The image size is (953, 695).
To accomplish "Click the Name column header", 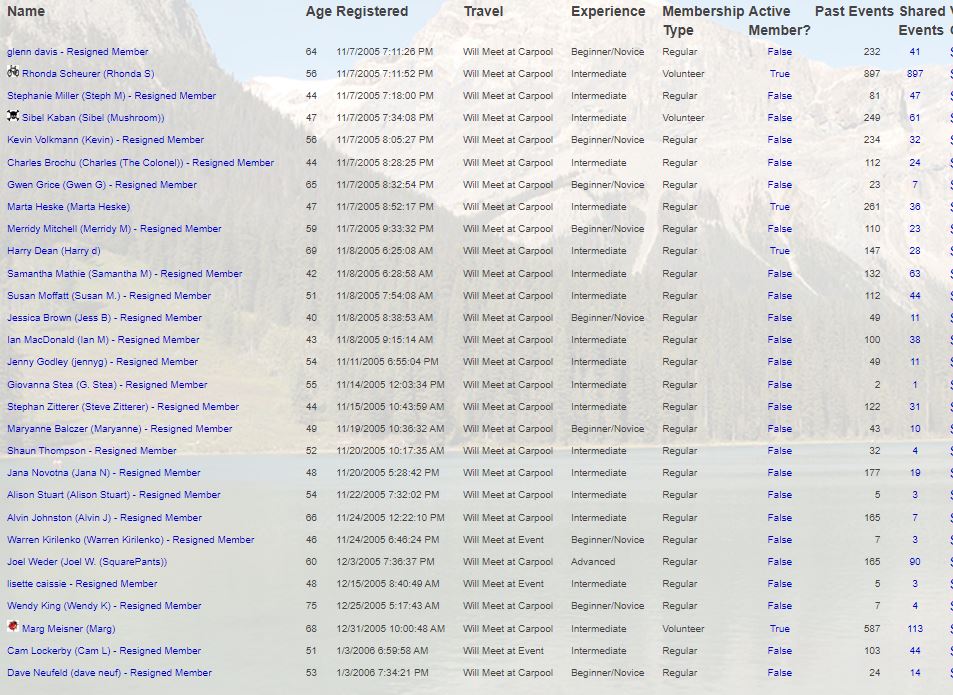I will pyautogui.click(x=26, y=12).
